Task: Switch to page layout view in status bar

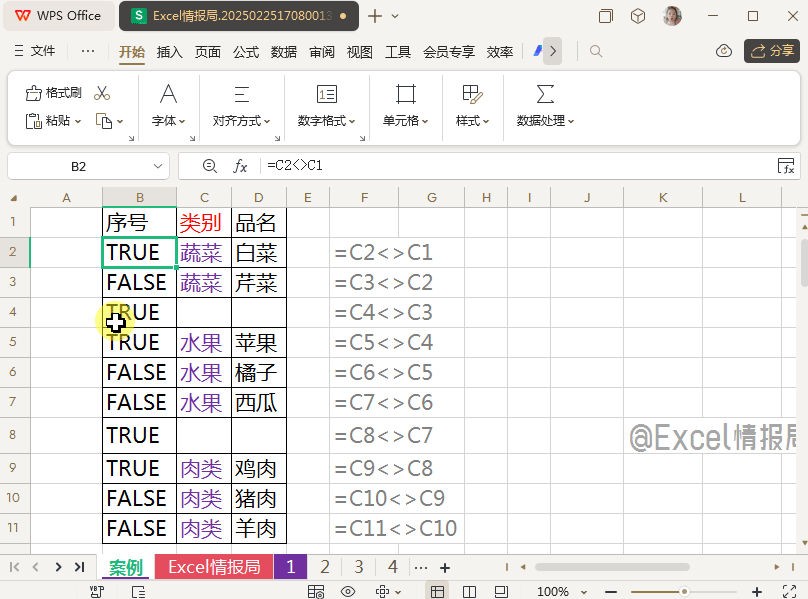Action: [x=470, y=591]
